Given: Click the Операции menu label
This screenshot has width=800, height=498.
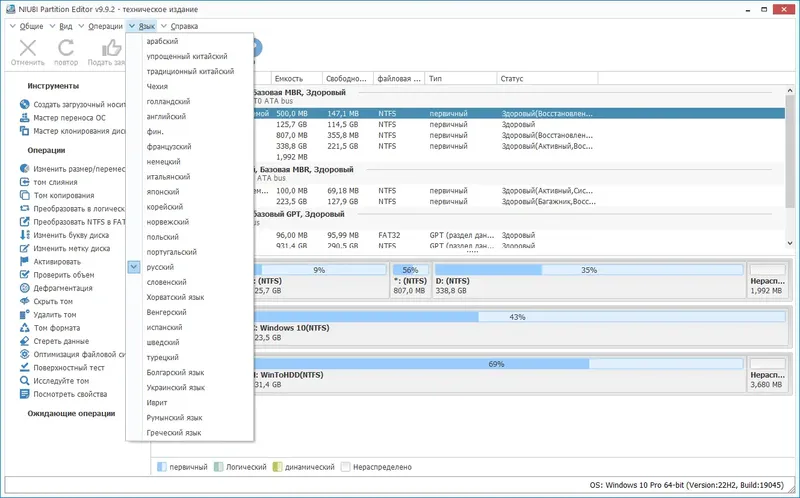Looking at the screenshot, I should tap(105, 26).
